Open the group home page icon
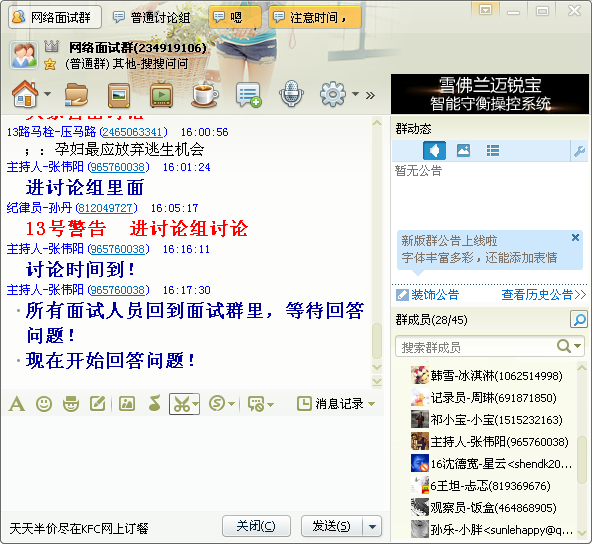Viewport: 592px width, 544px height. click(x=25, y=94)
